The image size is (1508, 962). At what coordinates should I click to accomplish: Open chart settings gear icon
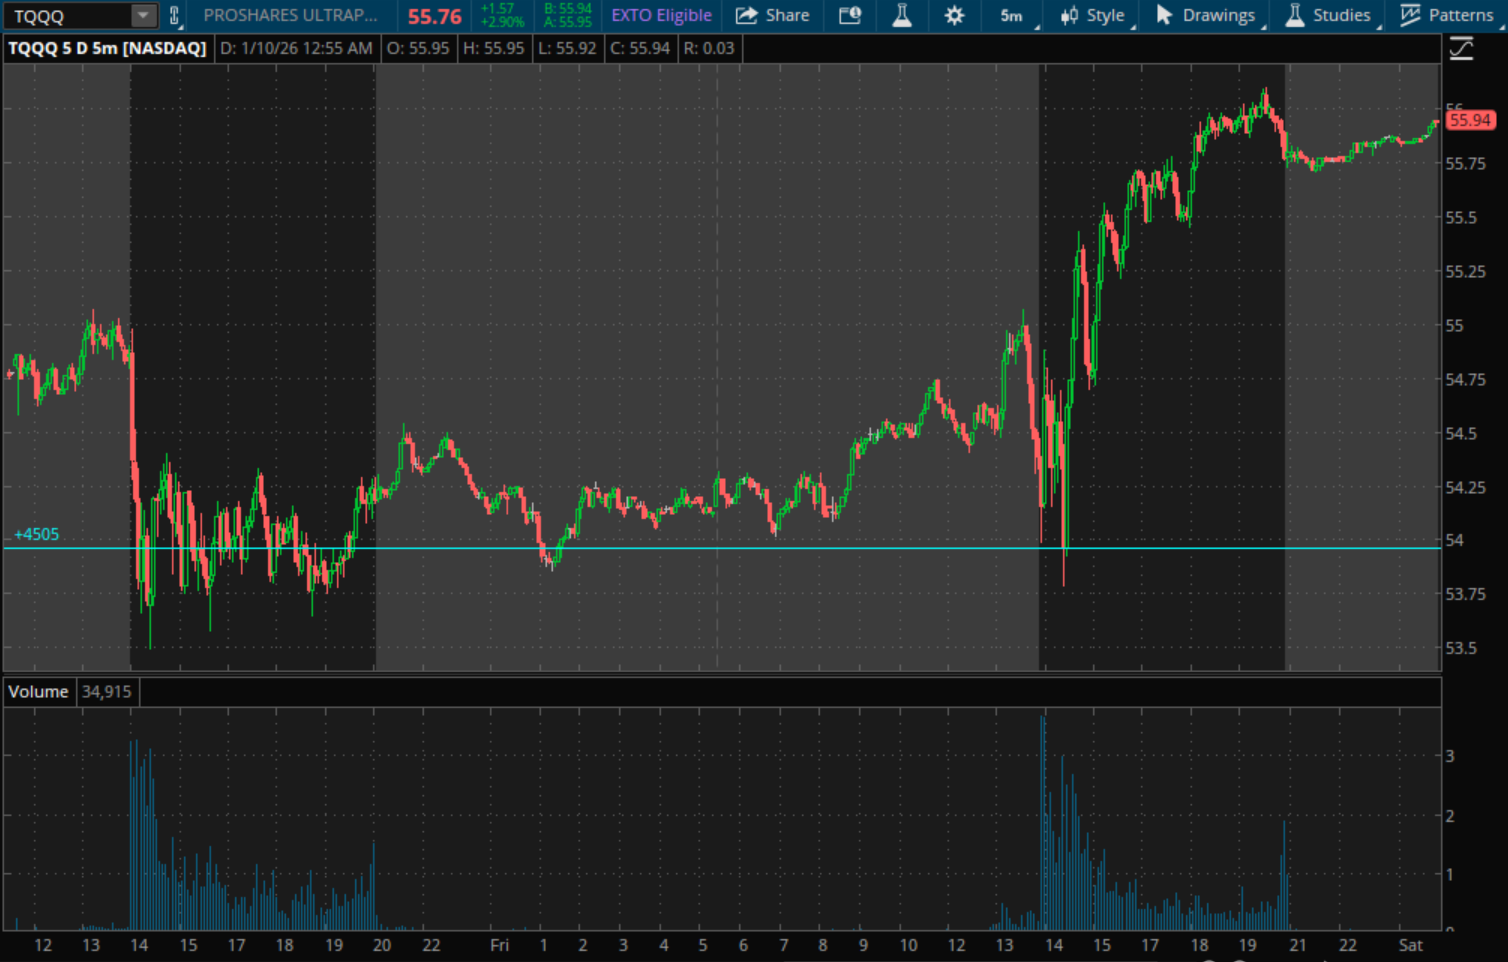[954, 16]
